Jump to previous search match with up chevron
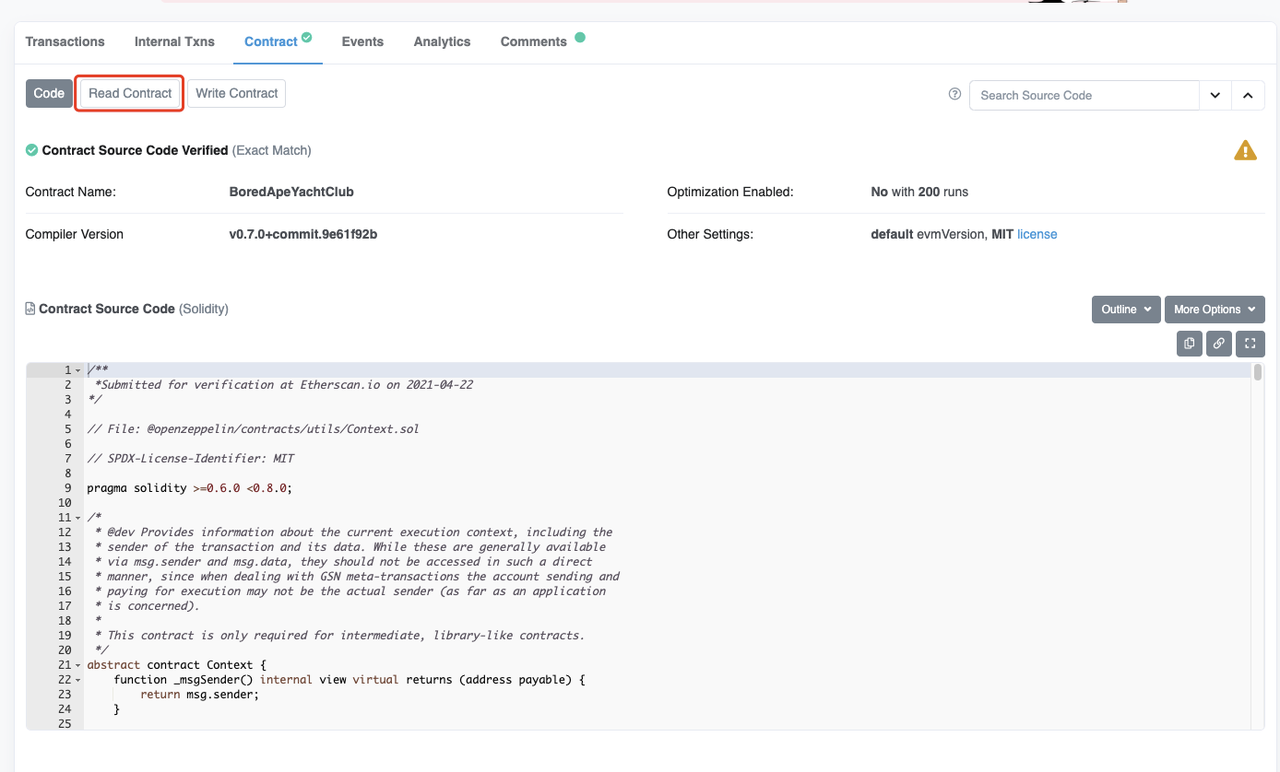 (x=1248, y=95)
